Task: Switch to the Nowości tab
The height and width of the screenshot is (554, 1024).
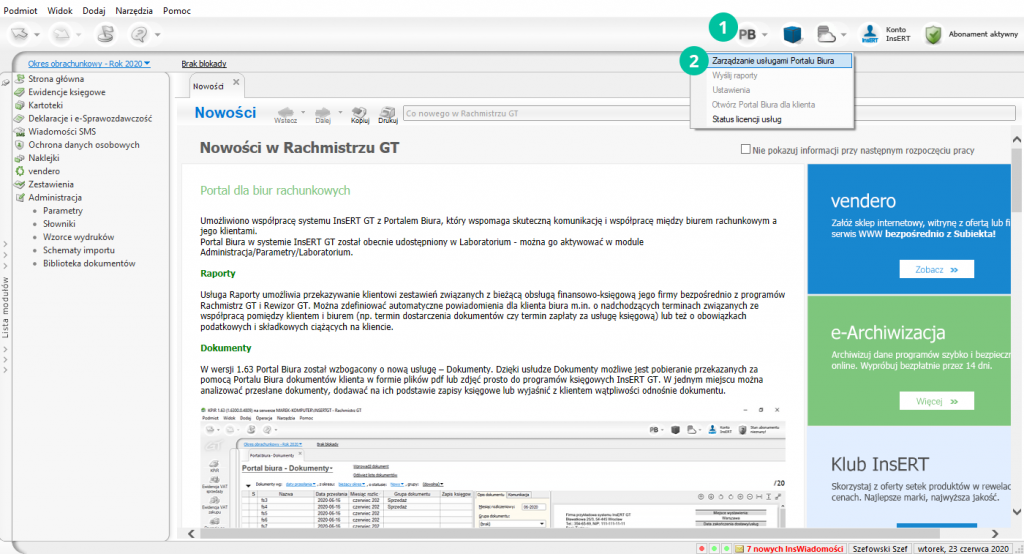Action: [x=208, y=86]
